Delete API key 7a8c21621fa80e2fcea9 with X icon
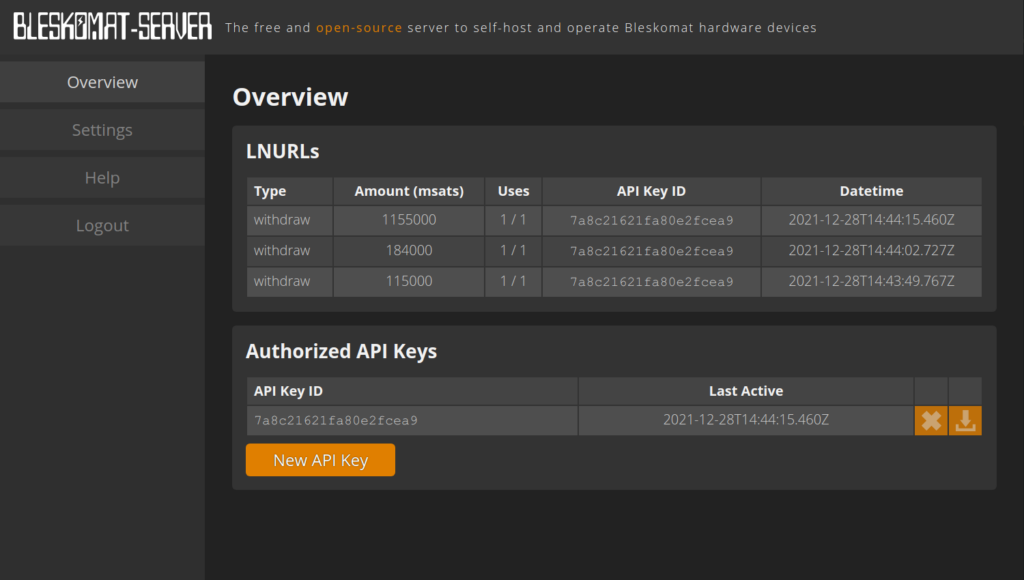This screenshot has width=1024, height=580. pyautogui.click(x=931, y=421)
